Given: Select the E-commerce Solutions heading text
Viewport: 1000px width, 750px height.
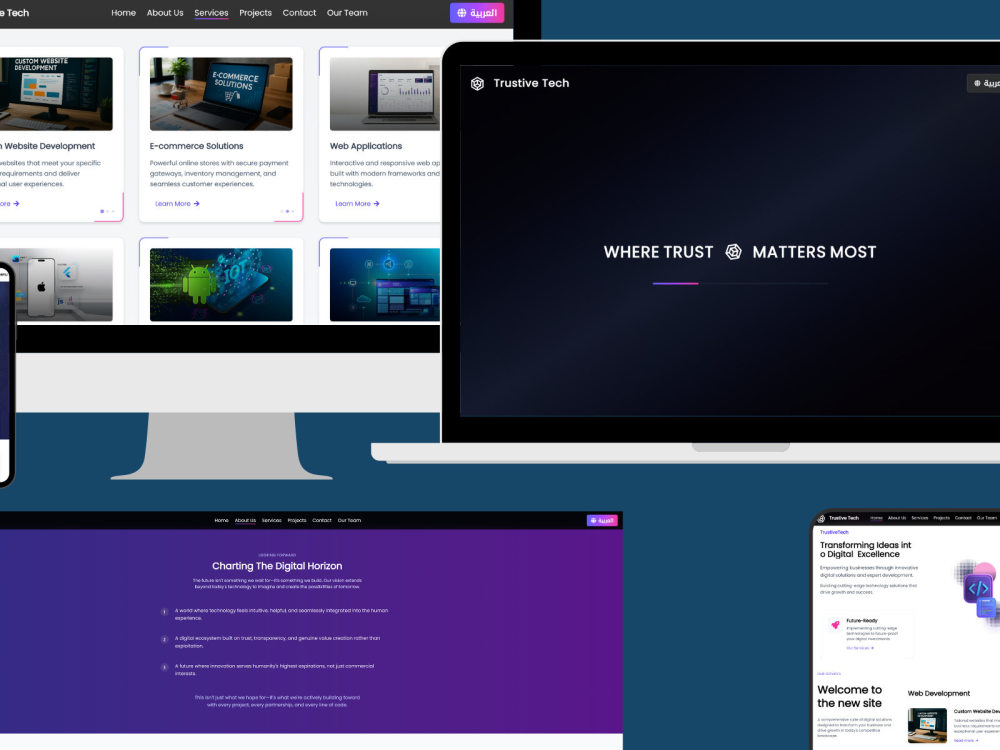Looking at the screenshot, I should 196,146.
